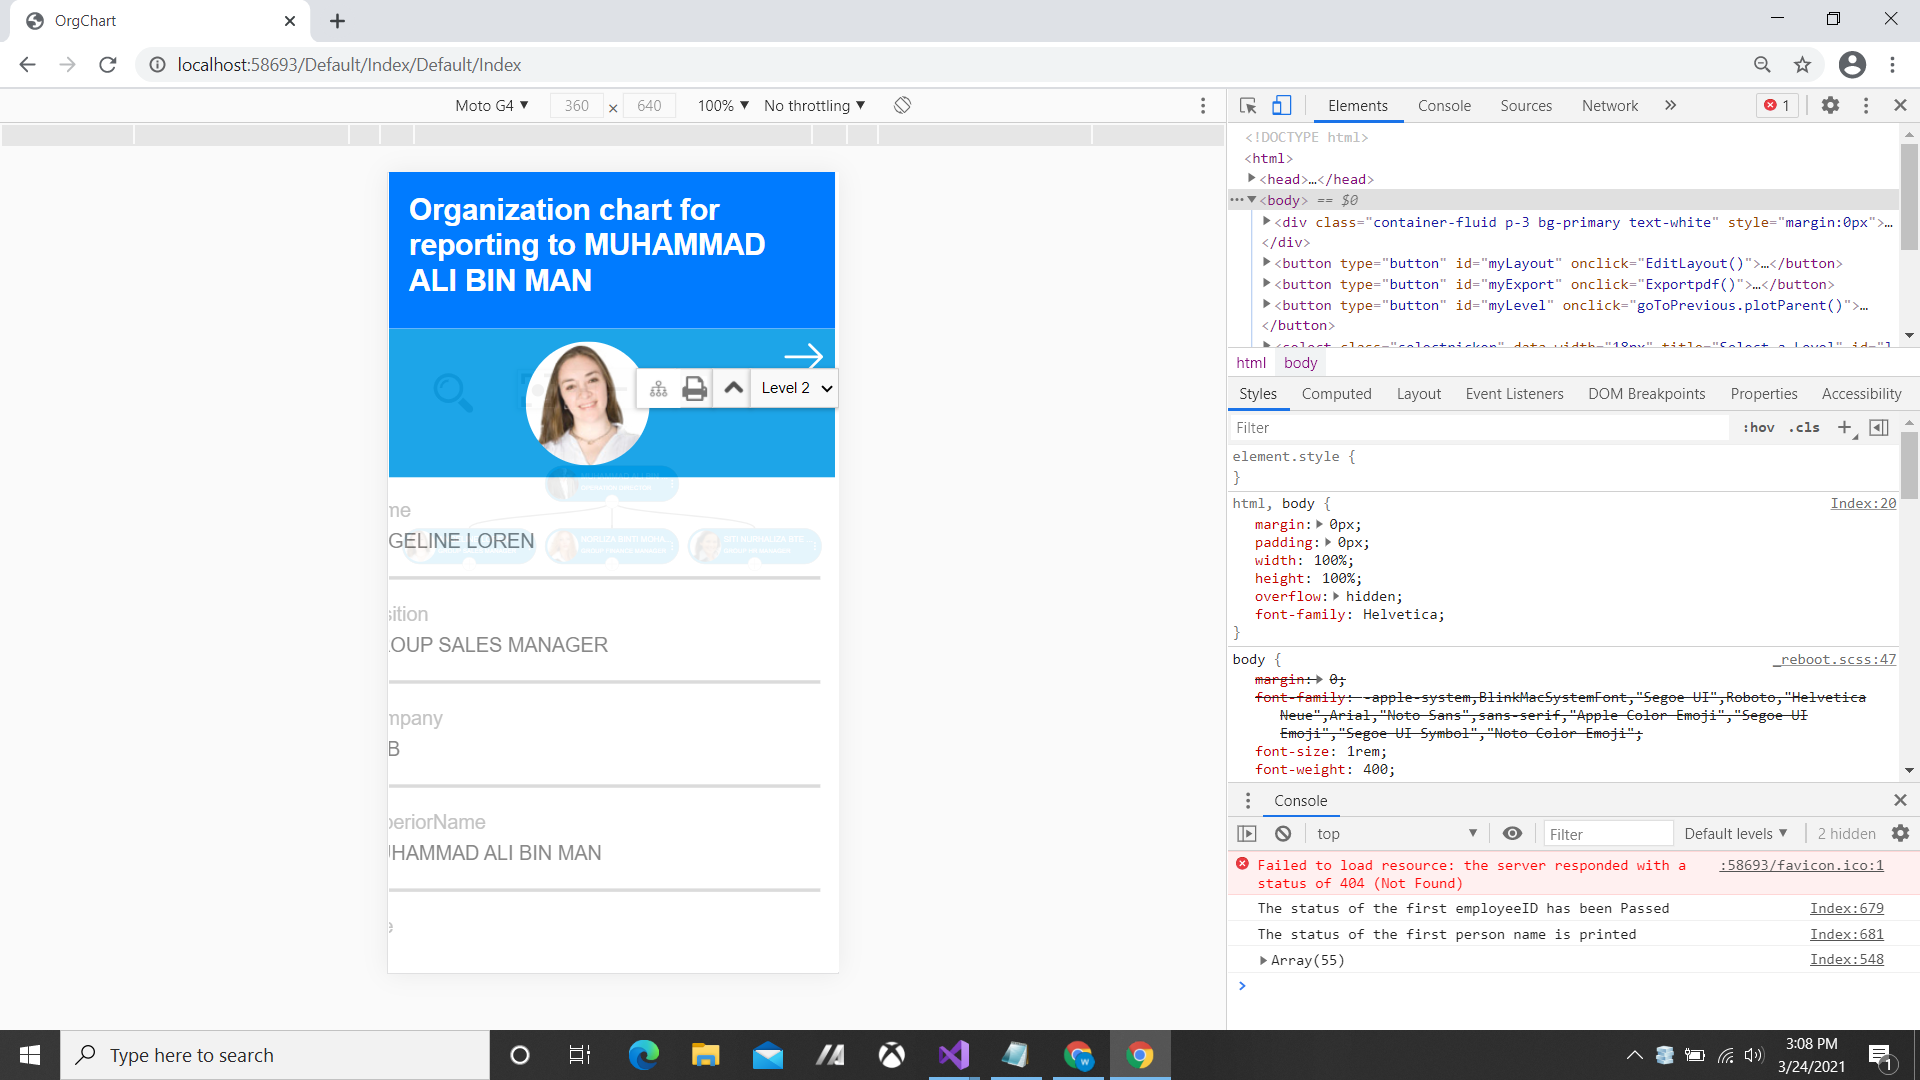Open the top context dropdown

coord(1396,833)
